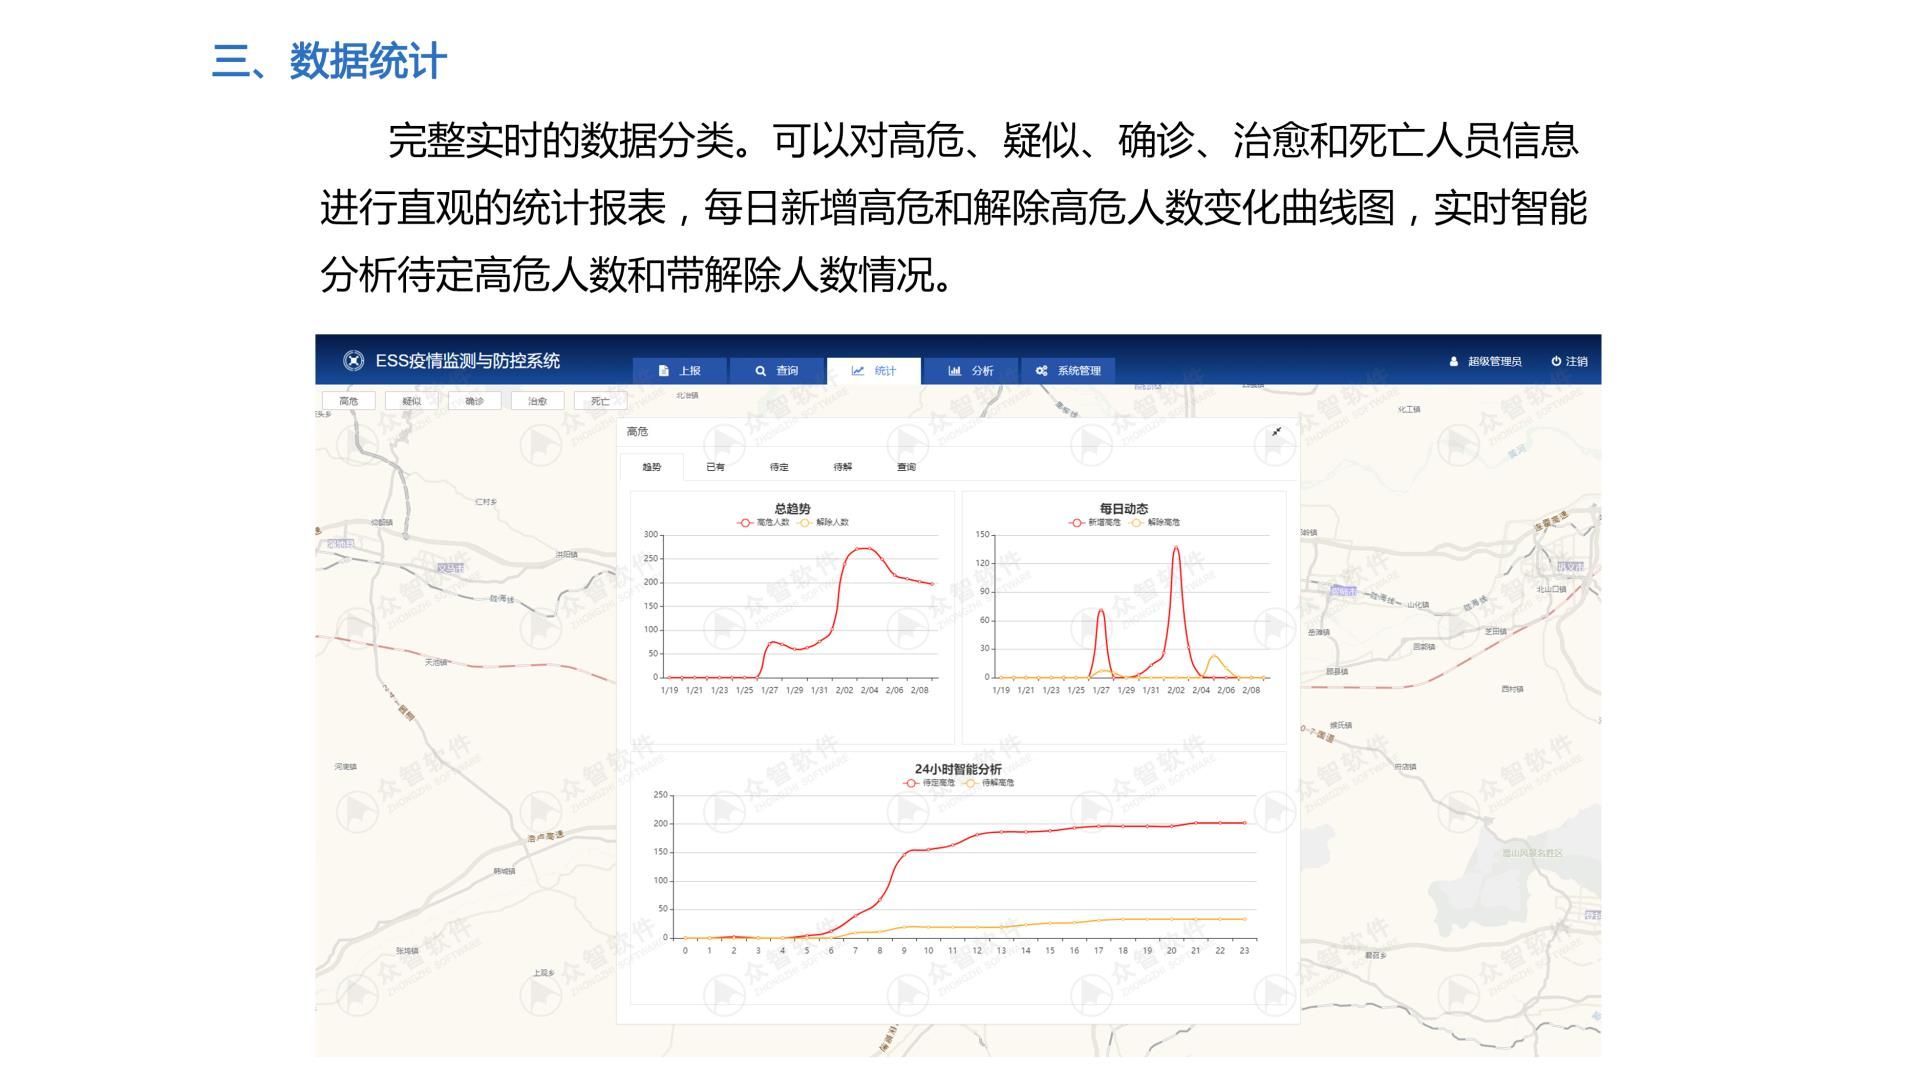
Task: Click the 治愈 category button
Action: [537, 401]
